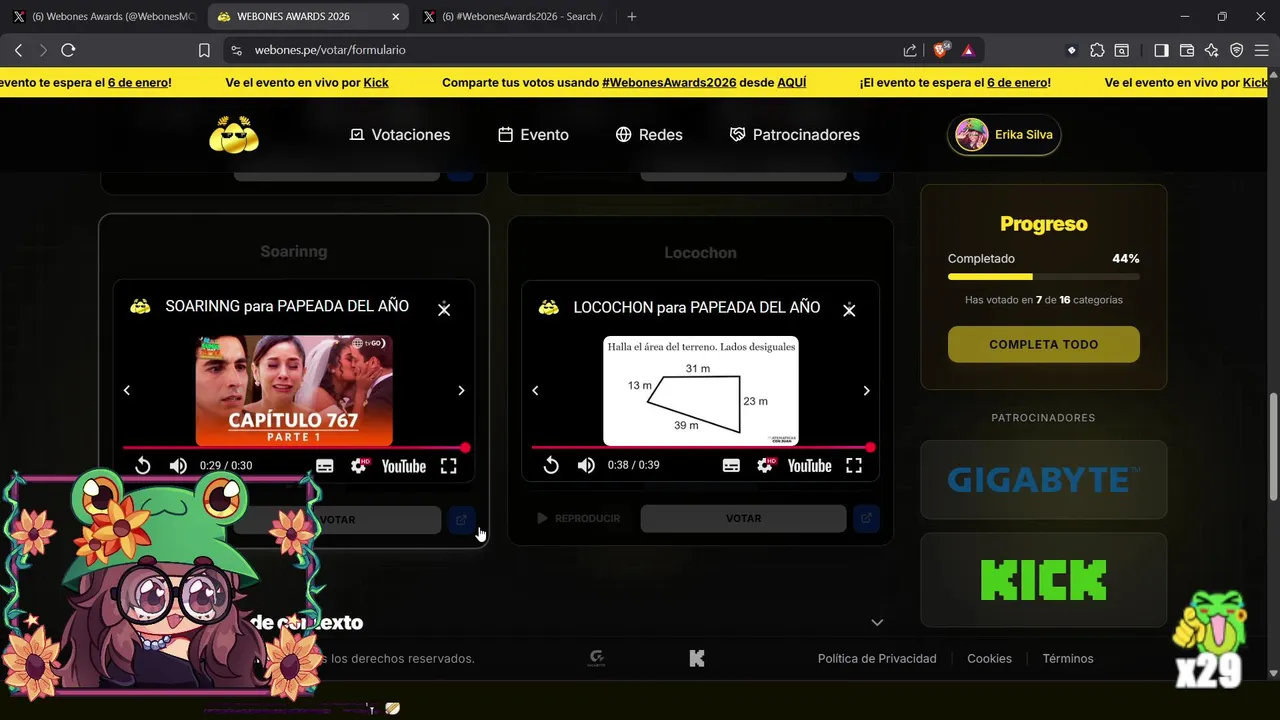Screen dimensions: 1280x720
Task: Reload the current page
Action: pyautogui.click(x=68, y=50)
